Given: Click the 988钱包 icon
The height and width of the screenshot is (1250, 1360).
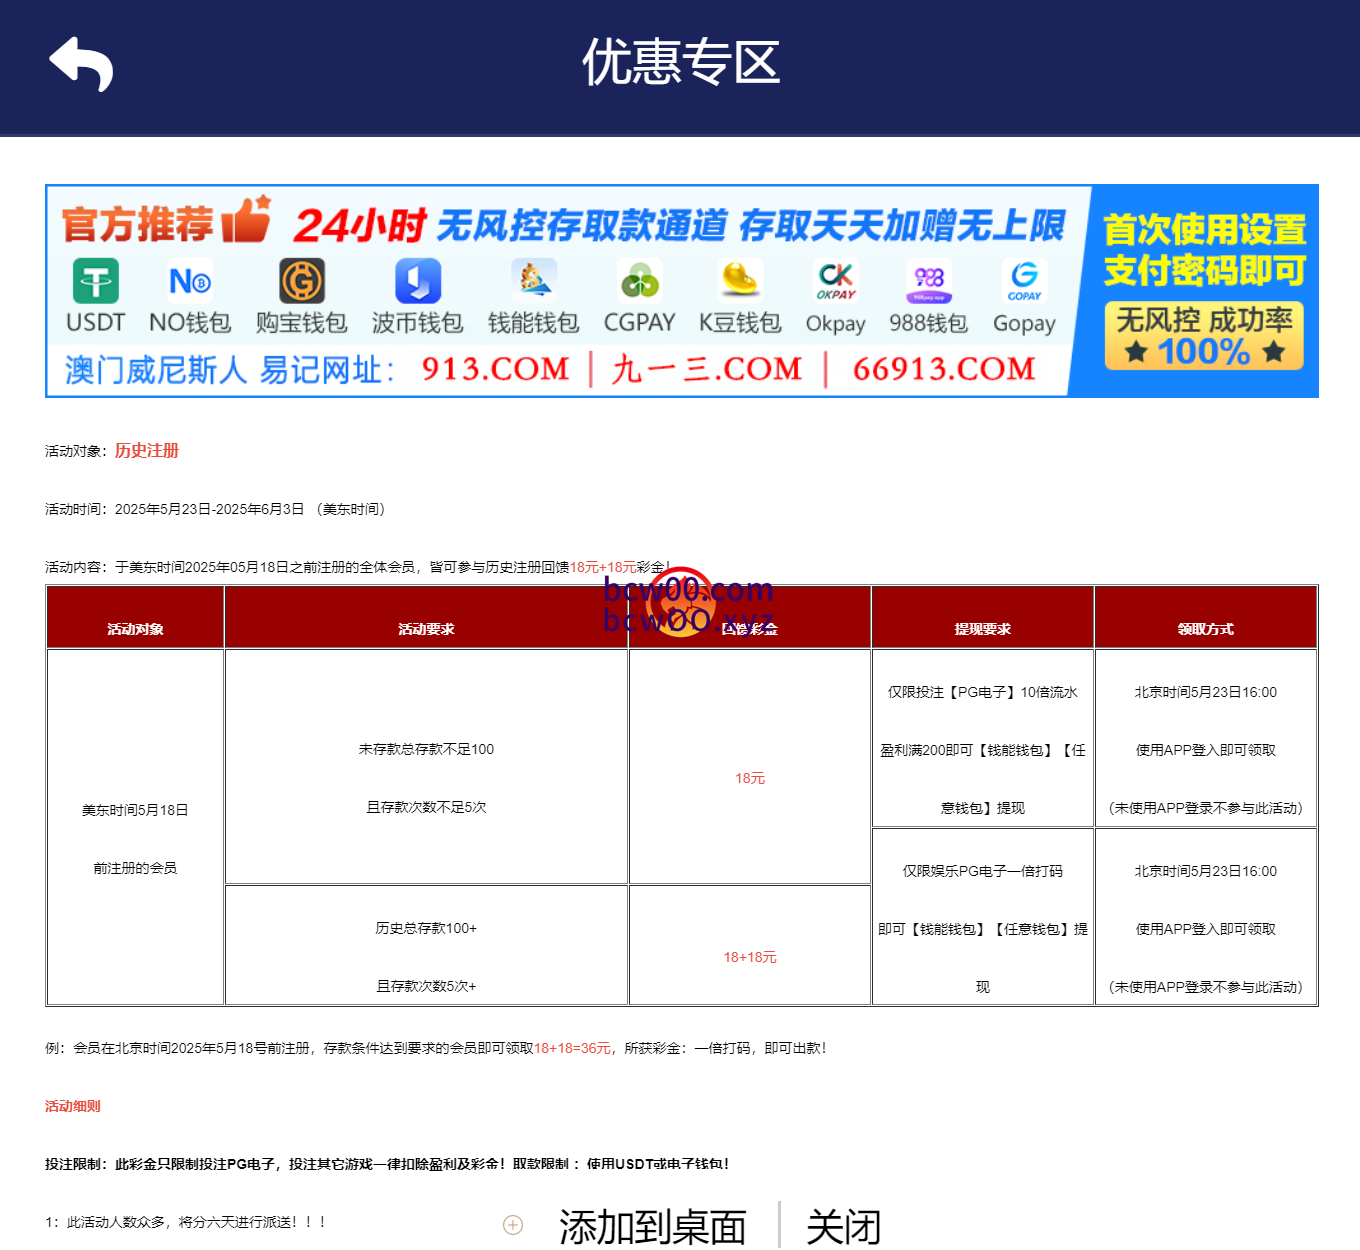Looking at the screenshot, I should tap(929, 281).
